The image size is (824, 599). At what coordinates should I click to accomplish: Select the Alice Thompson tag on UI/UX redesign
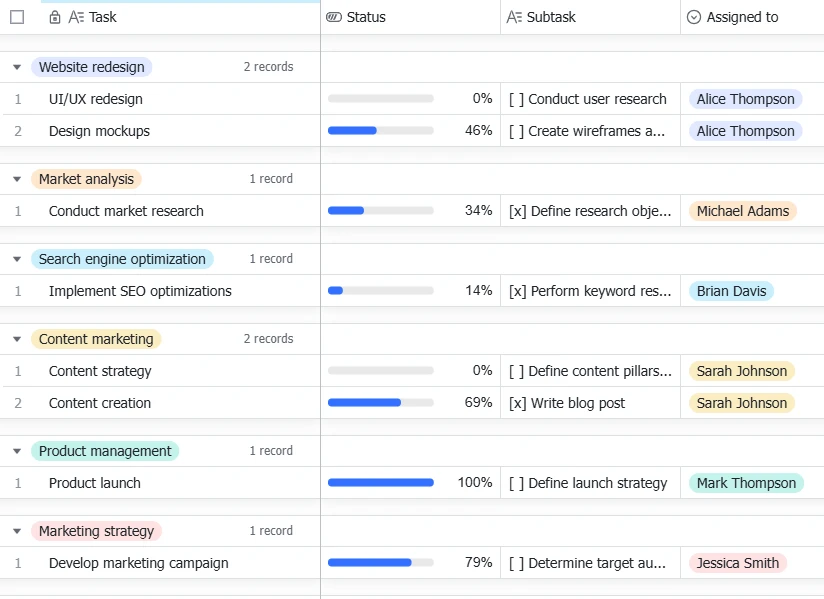pos(745,99)
